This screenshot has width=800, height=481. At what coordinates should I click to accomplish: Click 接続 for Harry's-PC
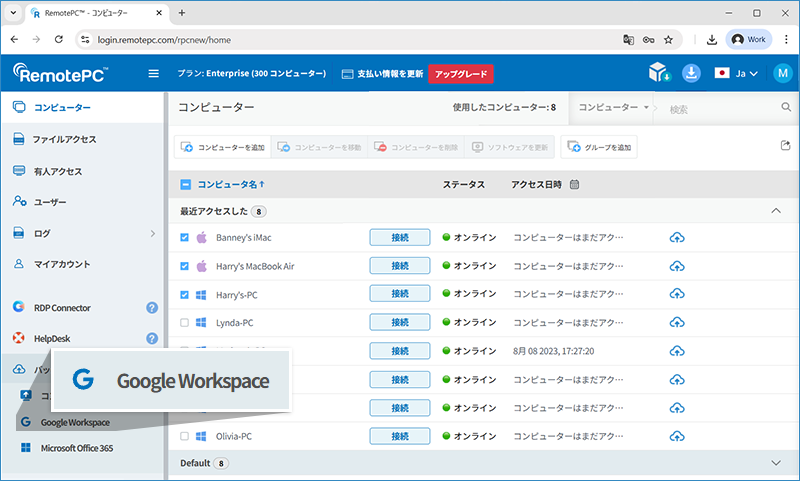(x=400, y=294)
